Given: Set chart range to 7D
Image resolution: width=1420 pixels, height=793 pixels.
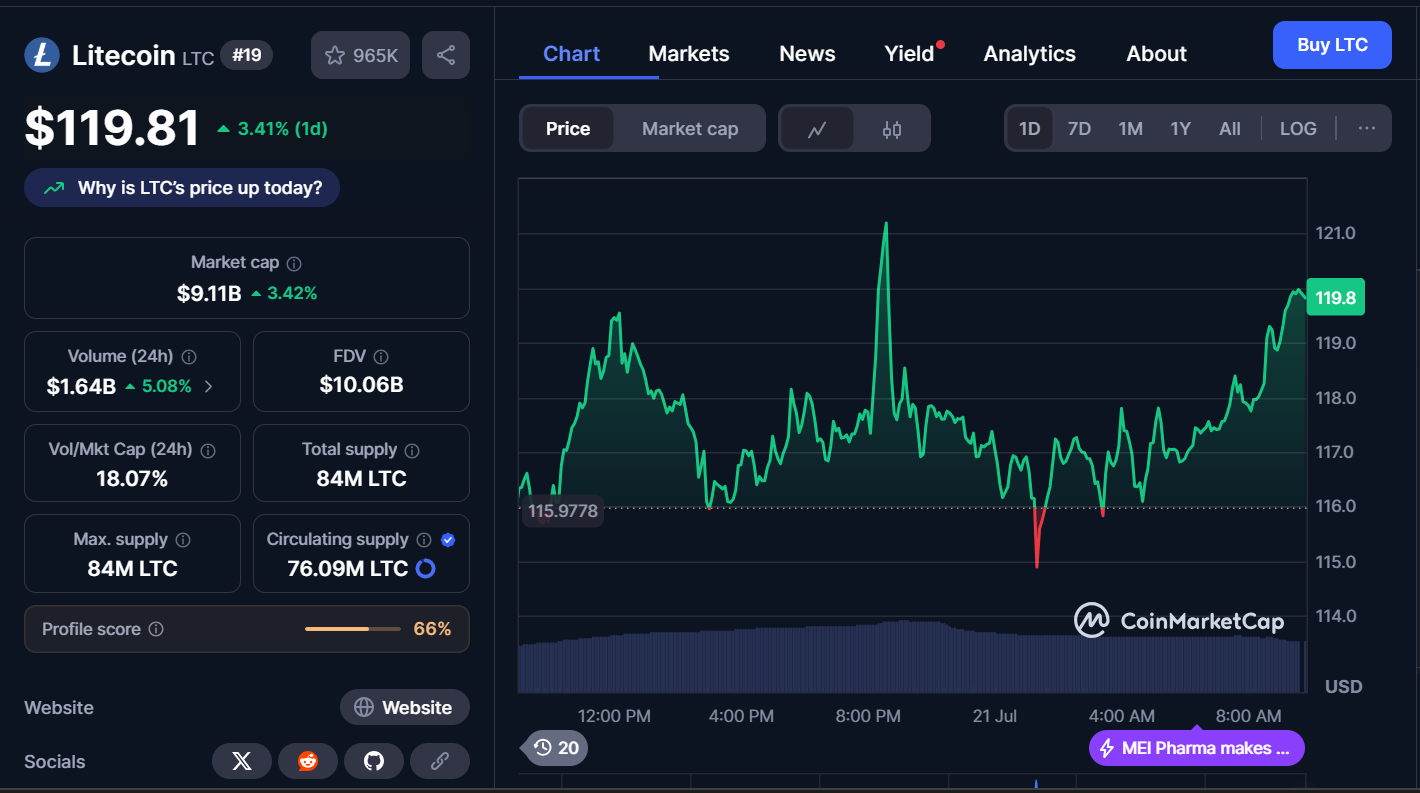Looking at the screenshot, I should pos(1079,129).
